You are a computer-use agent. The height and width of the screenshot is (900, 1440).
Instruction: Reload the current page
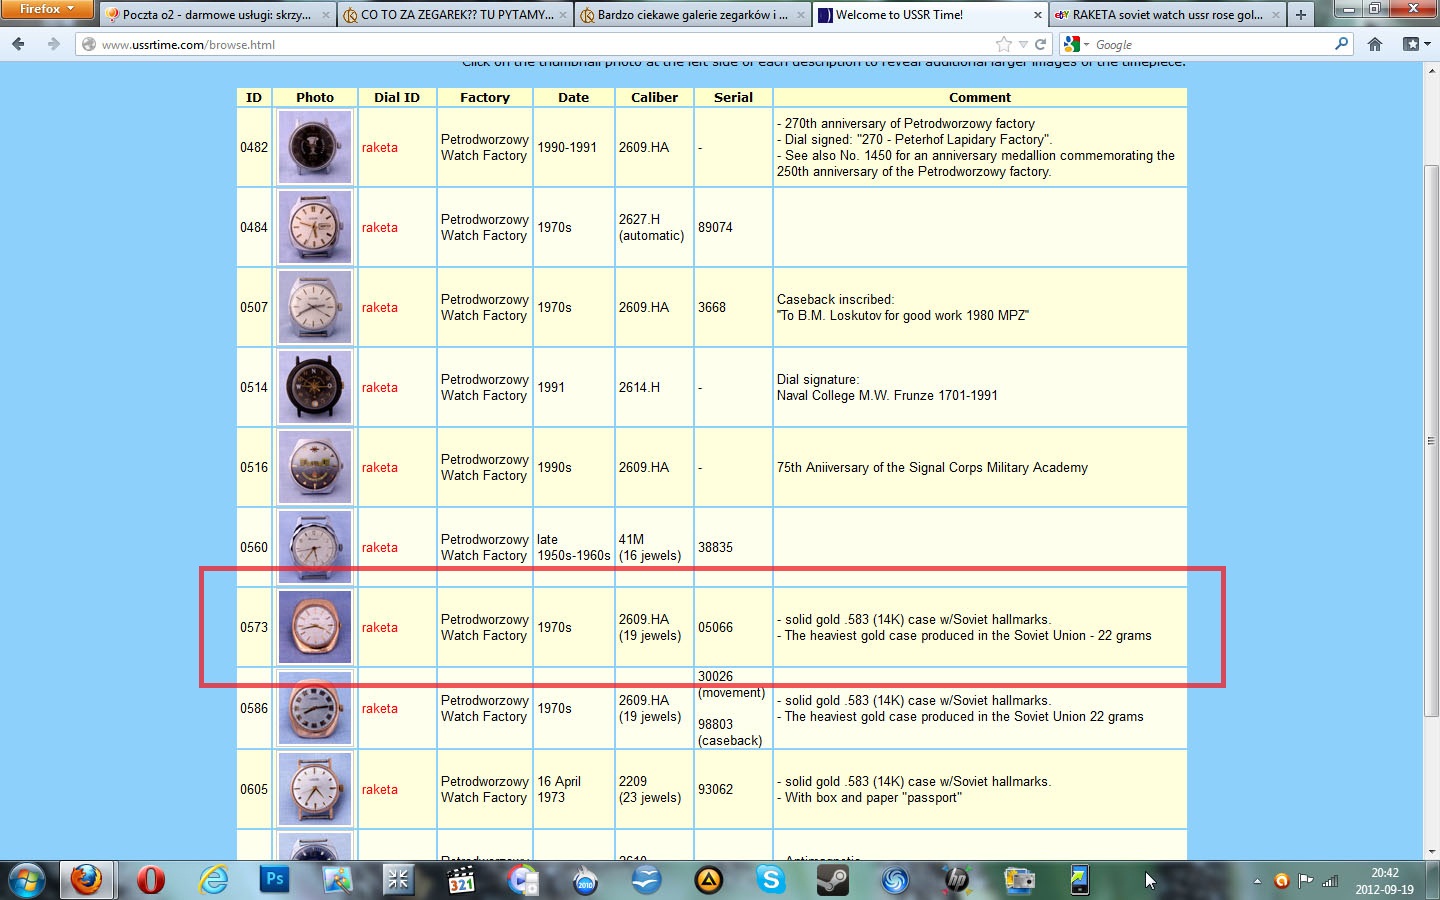point(1041,45)
